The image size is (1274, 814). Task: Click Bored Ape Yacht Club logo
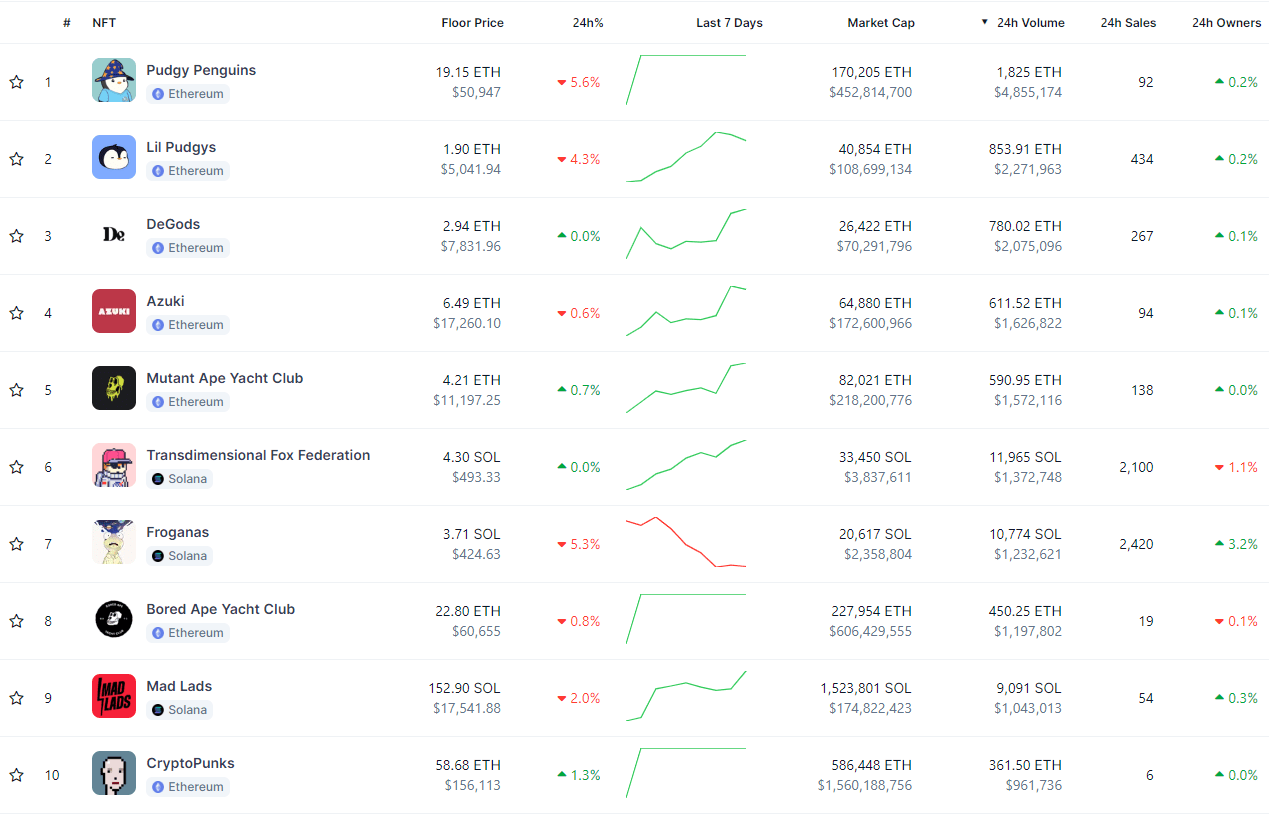coord(114,619)
